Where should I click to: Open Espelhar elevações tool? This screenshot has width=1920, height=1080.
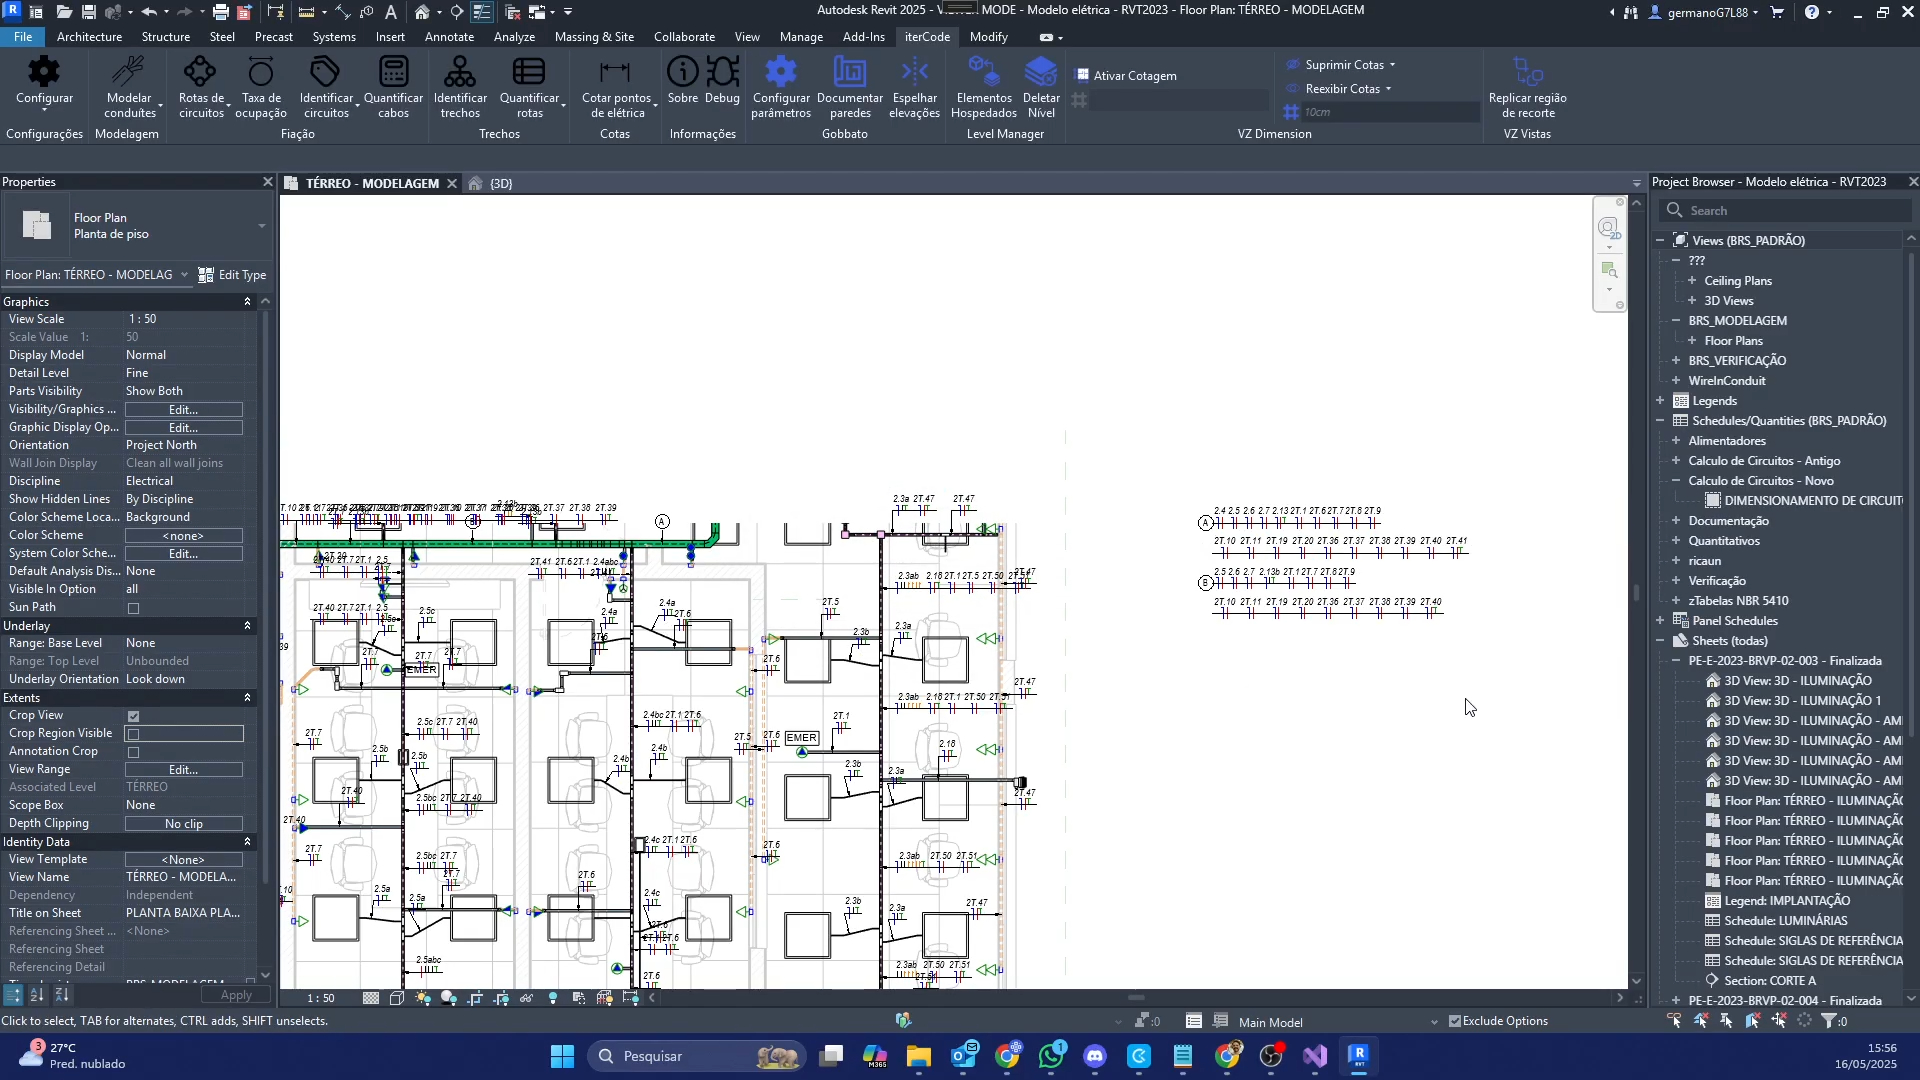pyautogui.click(x=914, y=72)
